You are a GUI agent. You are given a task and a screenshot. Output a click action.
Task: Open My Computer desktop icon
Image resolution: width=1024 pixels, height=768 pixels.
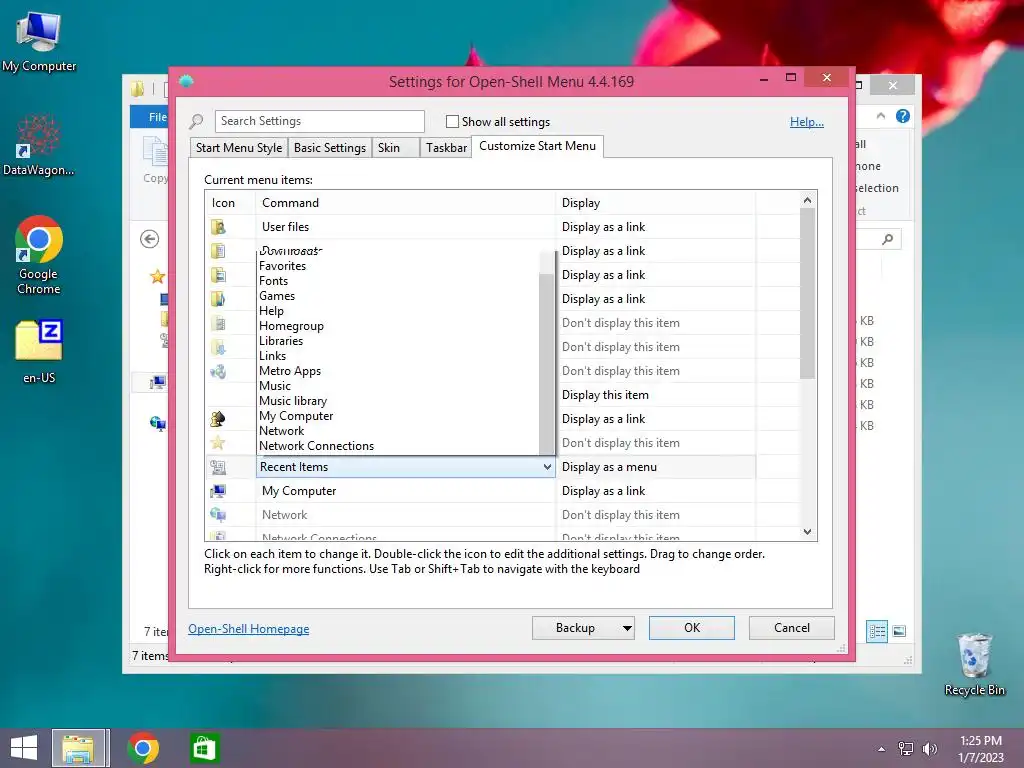click(39, 40)
